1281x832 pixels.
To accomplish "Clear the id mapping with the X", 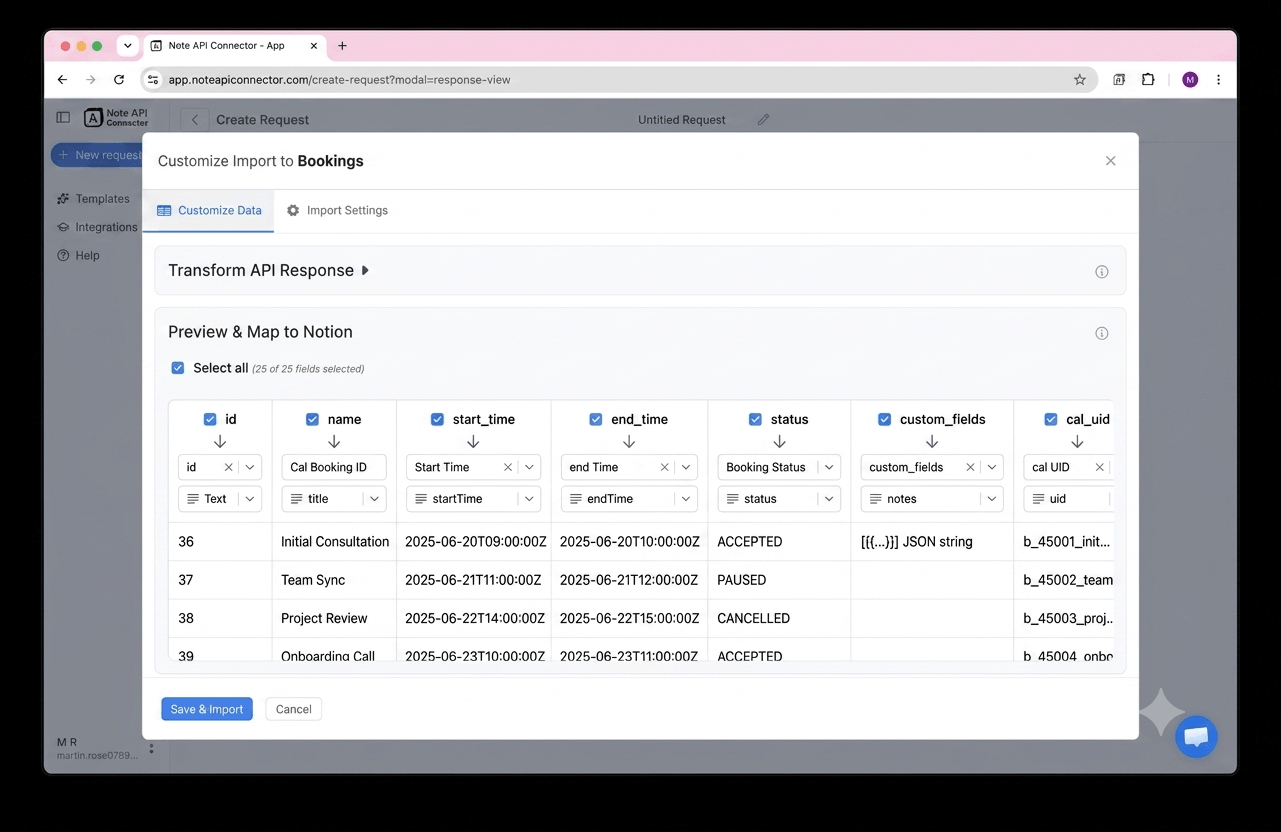I will pos(228,467).
